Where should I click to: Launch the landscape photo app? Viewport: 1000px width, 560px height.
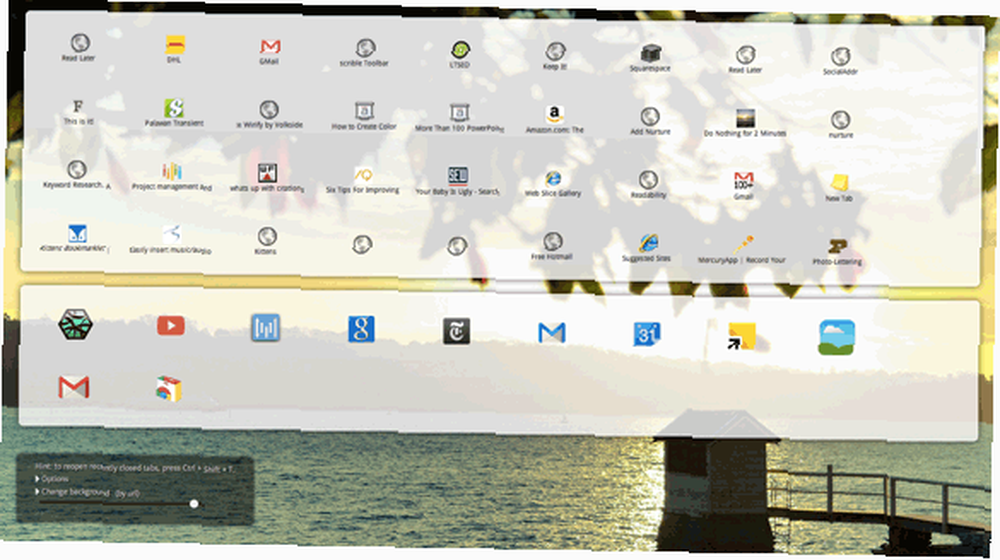click(837, 337)
